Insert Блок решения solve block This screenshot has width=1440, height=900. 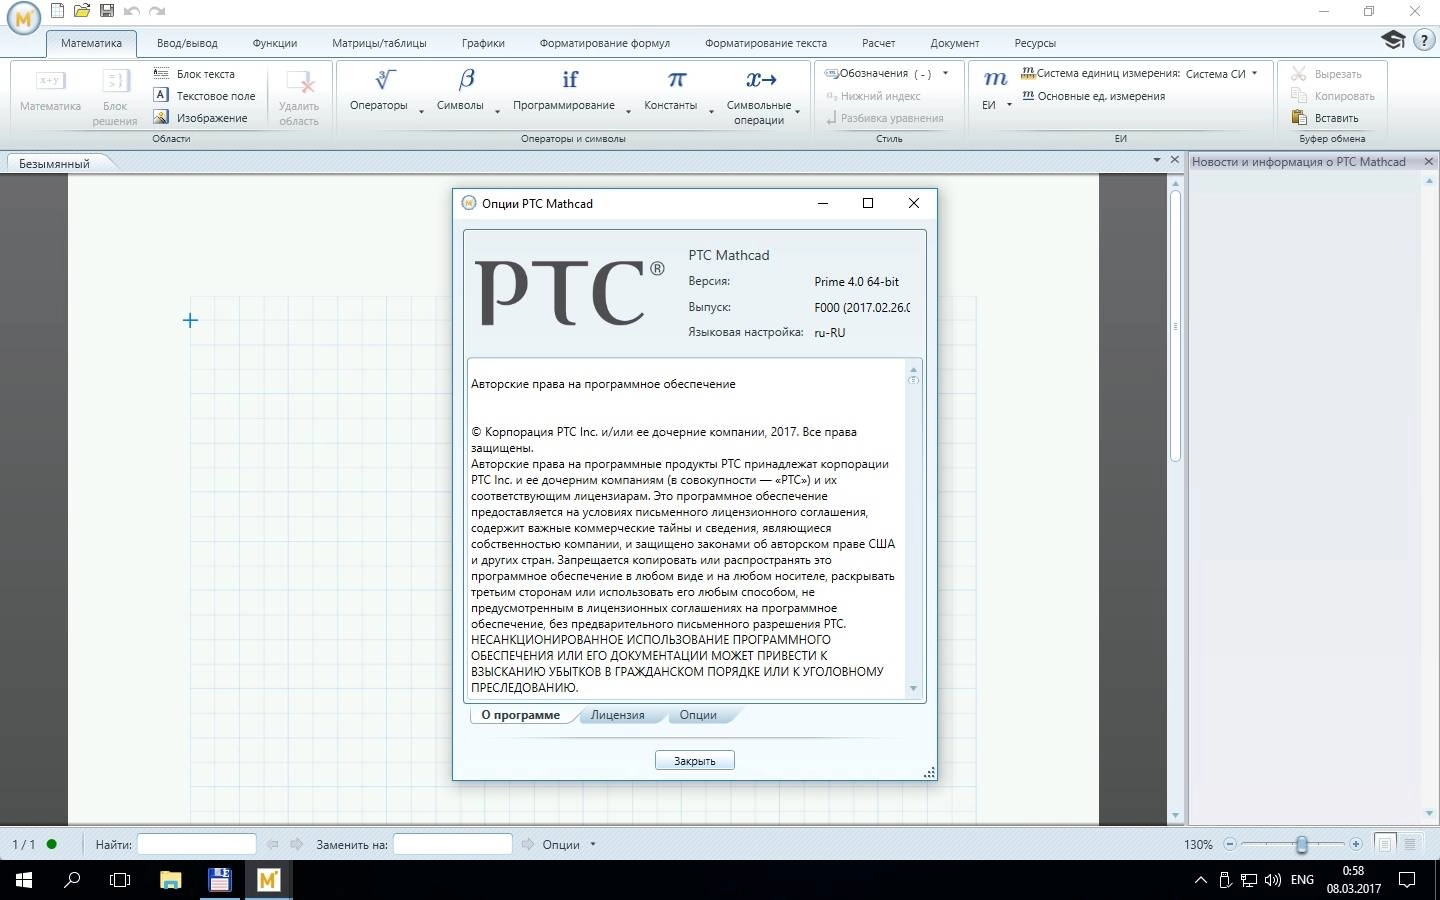[x=115, y=97]
